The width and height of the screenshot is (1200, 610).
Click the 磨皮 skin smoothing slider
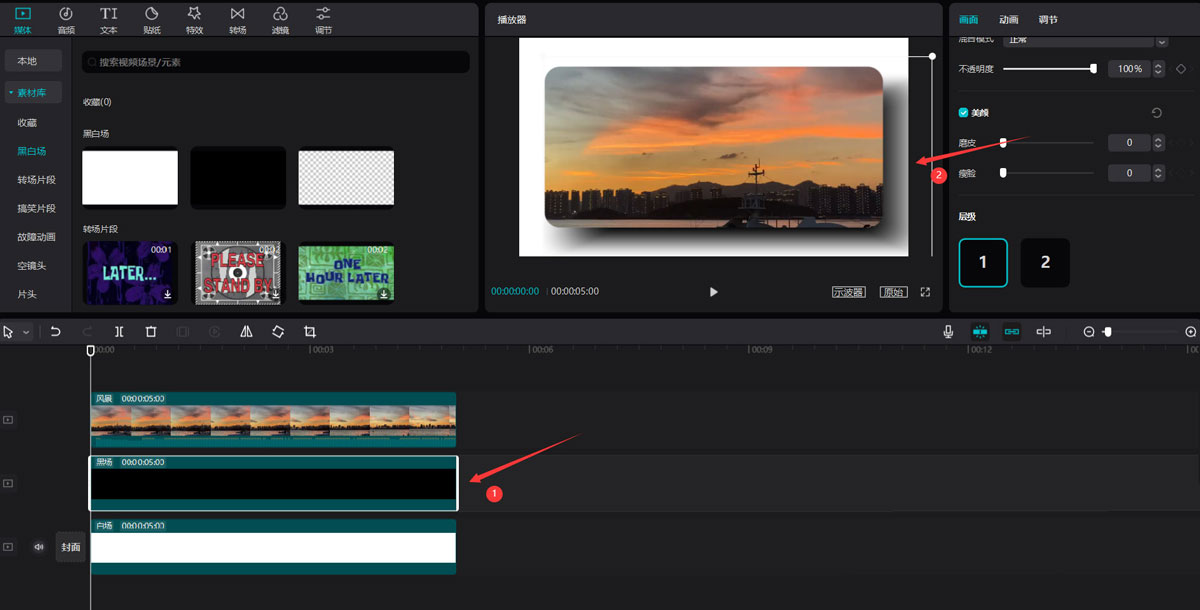click(1048, 143)
